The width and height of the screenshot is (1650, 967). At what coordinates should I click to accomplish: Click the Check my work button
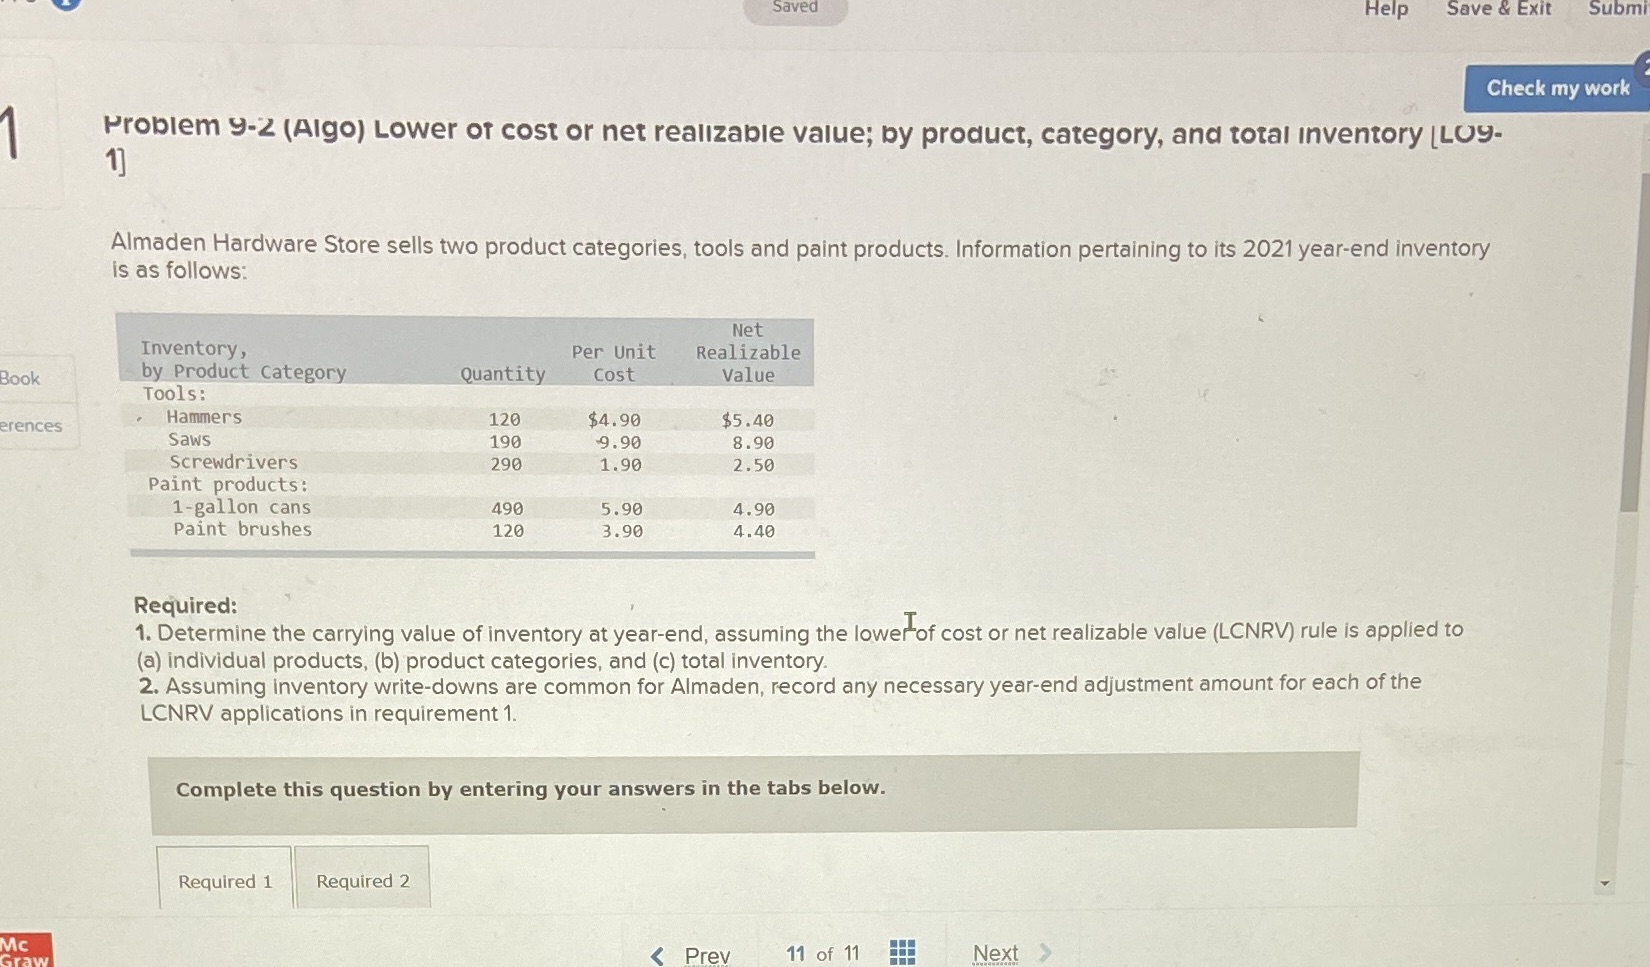point(1555,88)
